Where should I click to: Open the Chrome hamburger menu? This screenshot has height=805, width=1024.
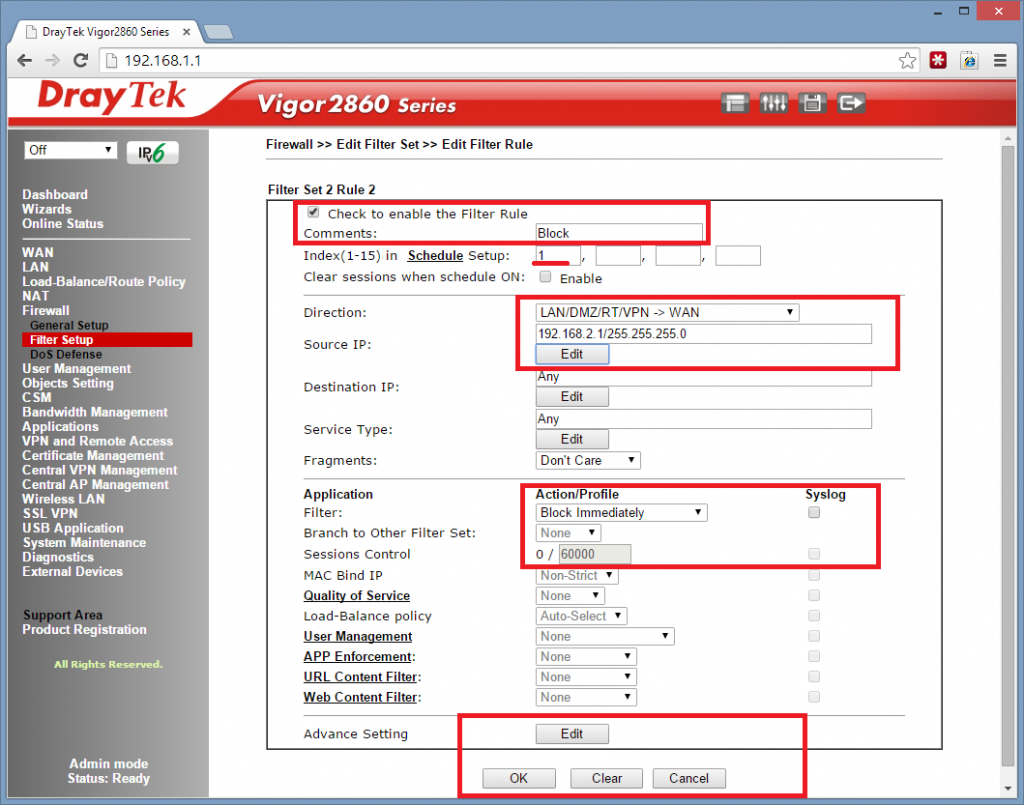point(1000,61)
